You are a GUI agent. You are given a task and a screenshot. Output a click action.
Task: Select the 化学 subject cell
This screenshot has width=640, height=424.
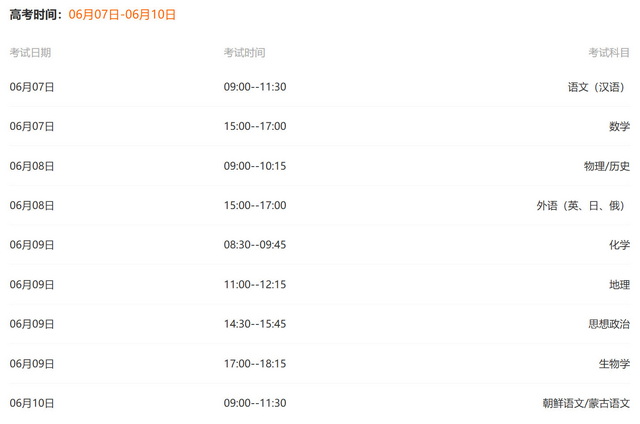tap(619, 245)
